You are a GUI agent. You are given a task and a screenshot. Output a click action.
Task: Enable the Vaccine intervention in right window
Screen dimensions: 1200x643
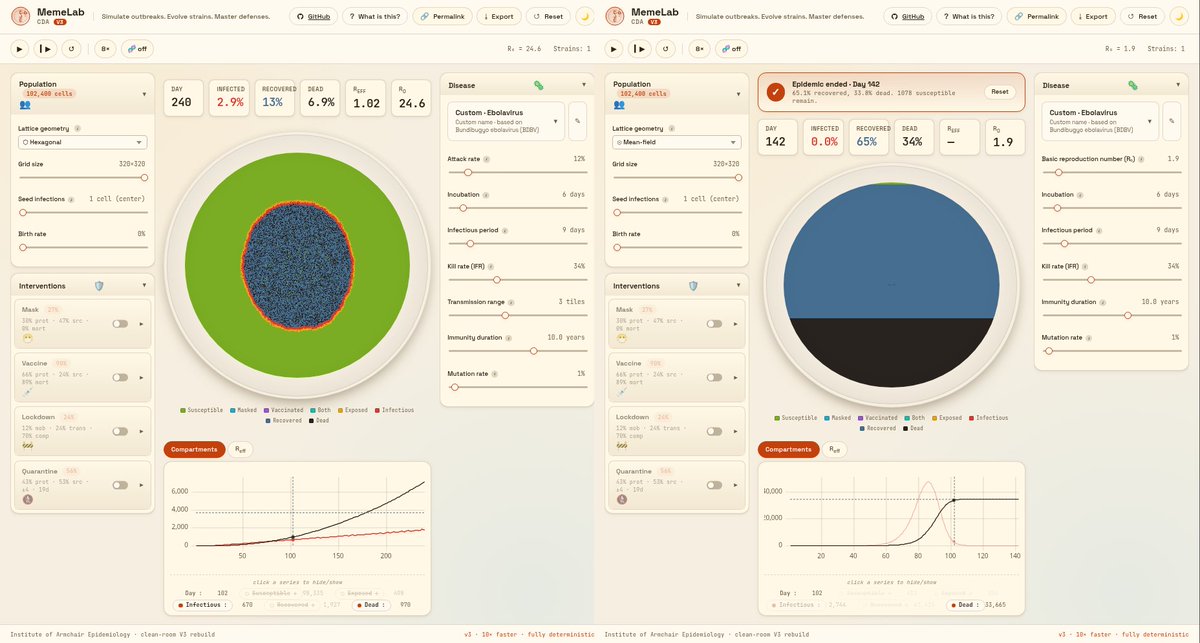coord(715,377)
